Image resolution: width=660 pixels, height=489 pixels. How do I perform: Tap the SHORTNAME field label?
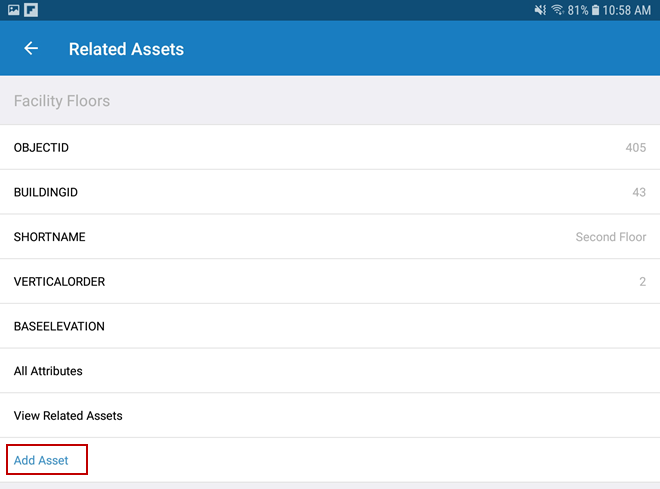point(50,237)
